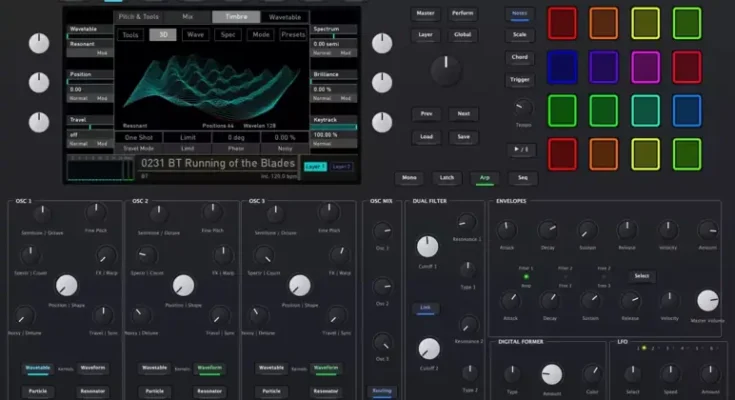Click the Prev preset button
The height and width of the screenshot is (400, 735).
(426, 114)
